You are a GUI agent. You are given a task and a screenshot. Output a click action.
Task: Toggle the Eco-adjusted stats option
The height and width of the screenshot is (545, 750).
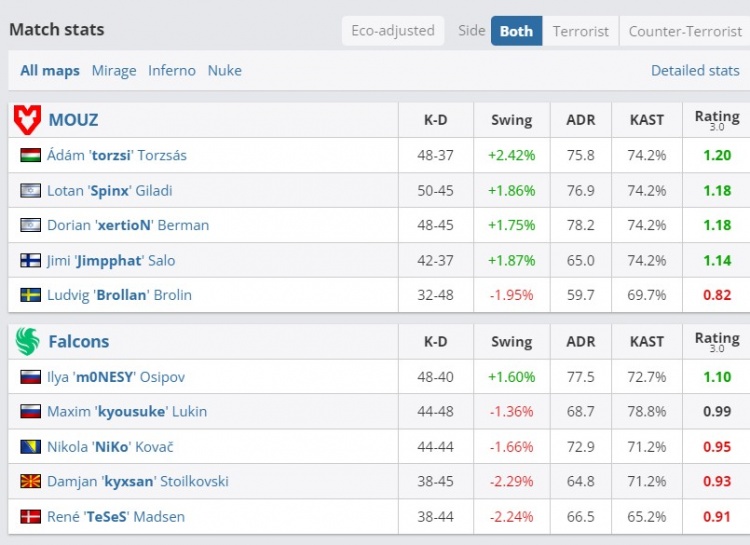tap(393, 31)
